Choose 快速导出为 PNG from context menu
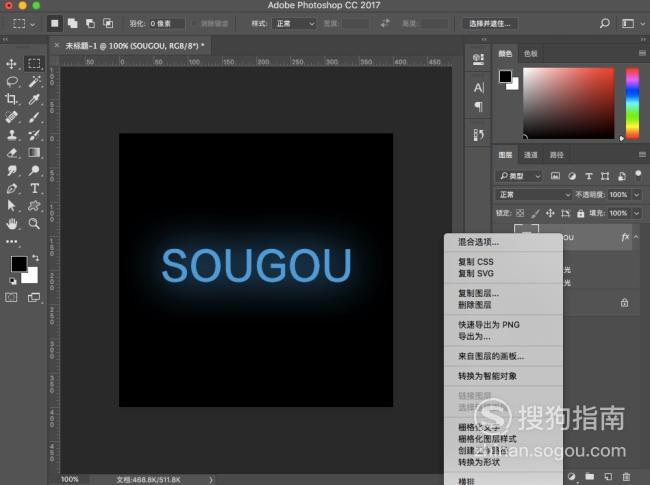Screen dimensions: 650x485 pyautogui.click(x=503, y=325)
